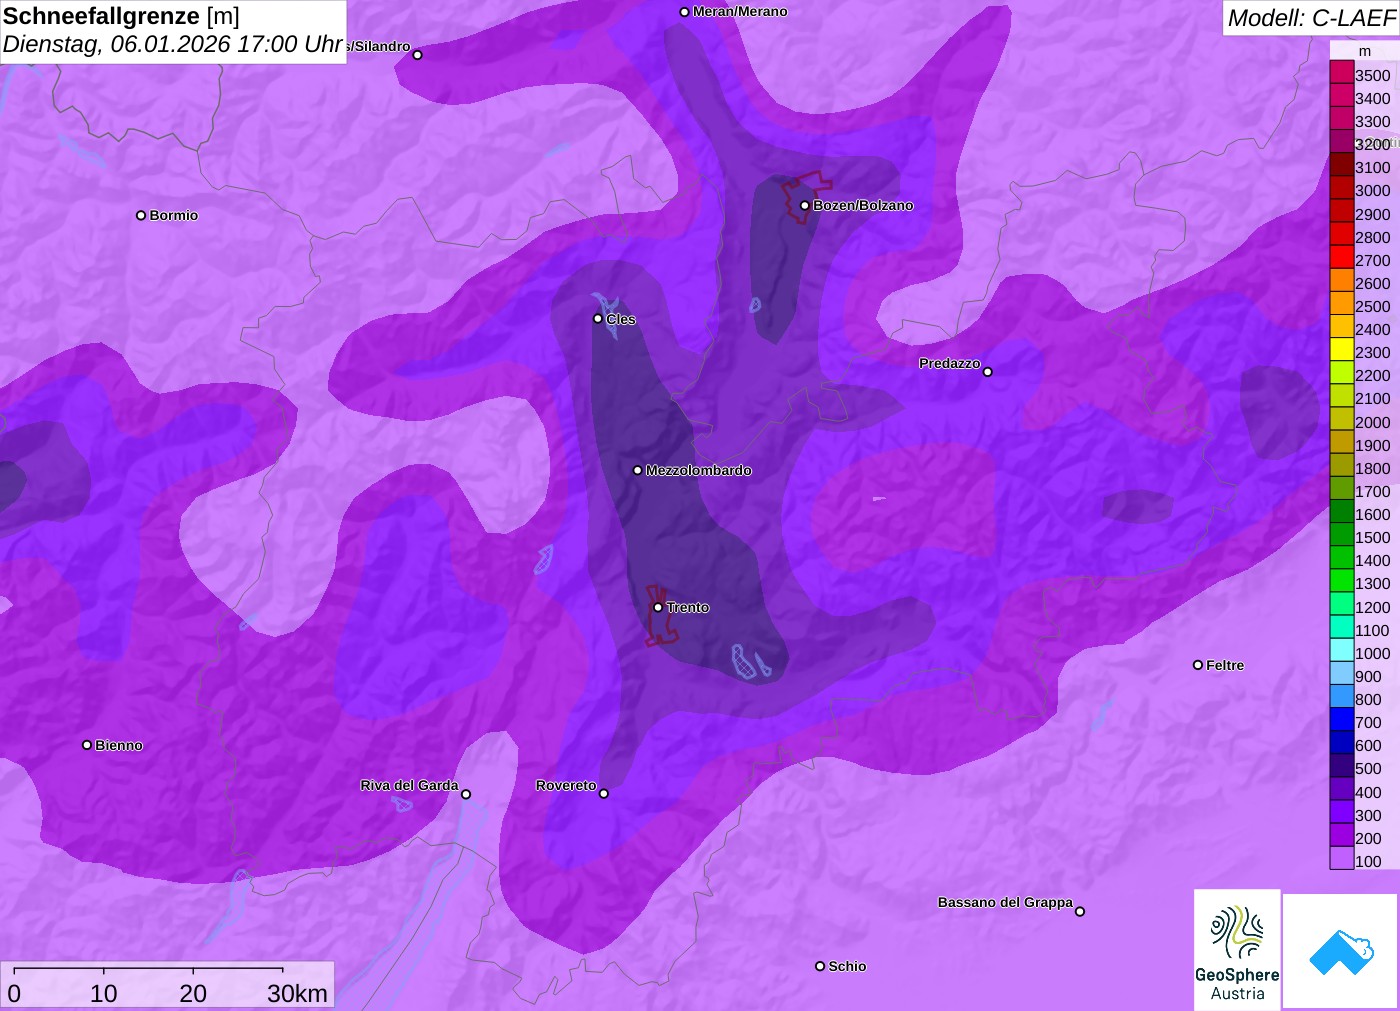
Task: Select the Bormio location dot
Action: click(x=141, y=215)
